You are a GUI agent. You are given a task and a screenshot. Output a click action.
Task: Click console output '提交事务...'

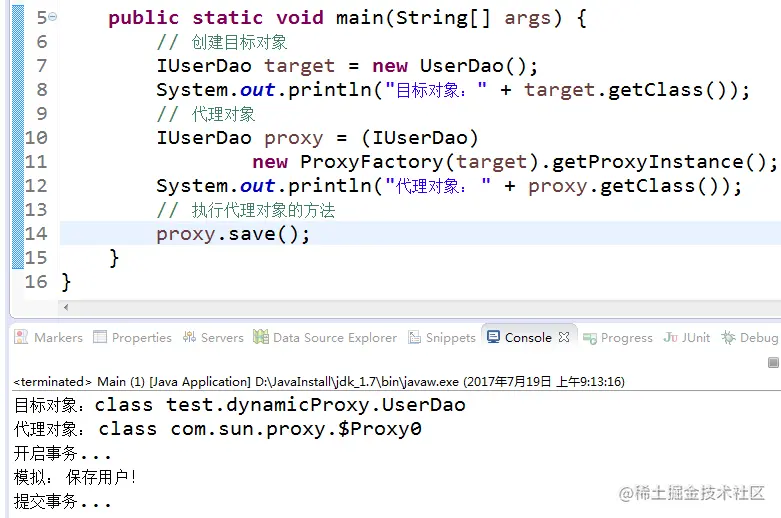click(x=62, y=501)
